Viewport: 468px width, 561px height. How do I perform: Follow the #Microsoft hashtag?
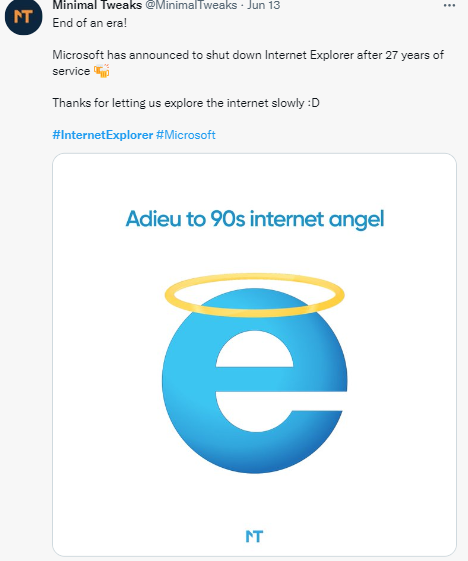click(186, 135)
